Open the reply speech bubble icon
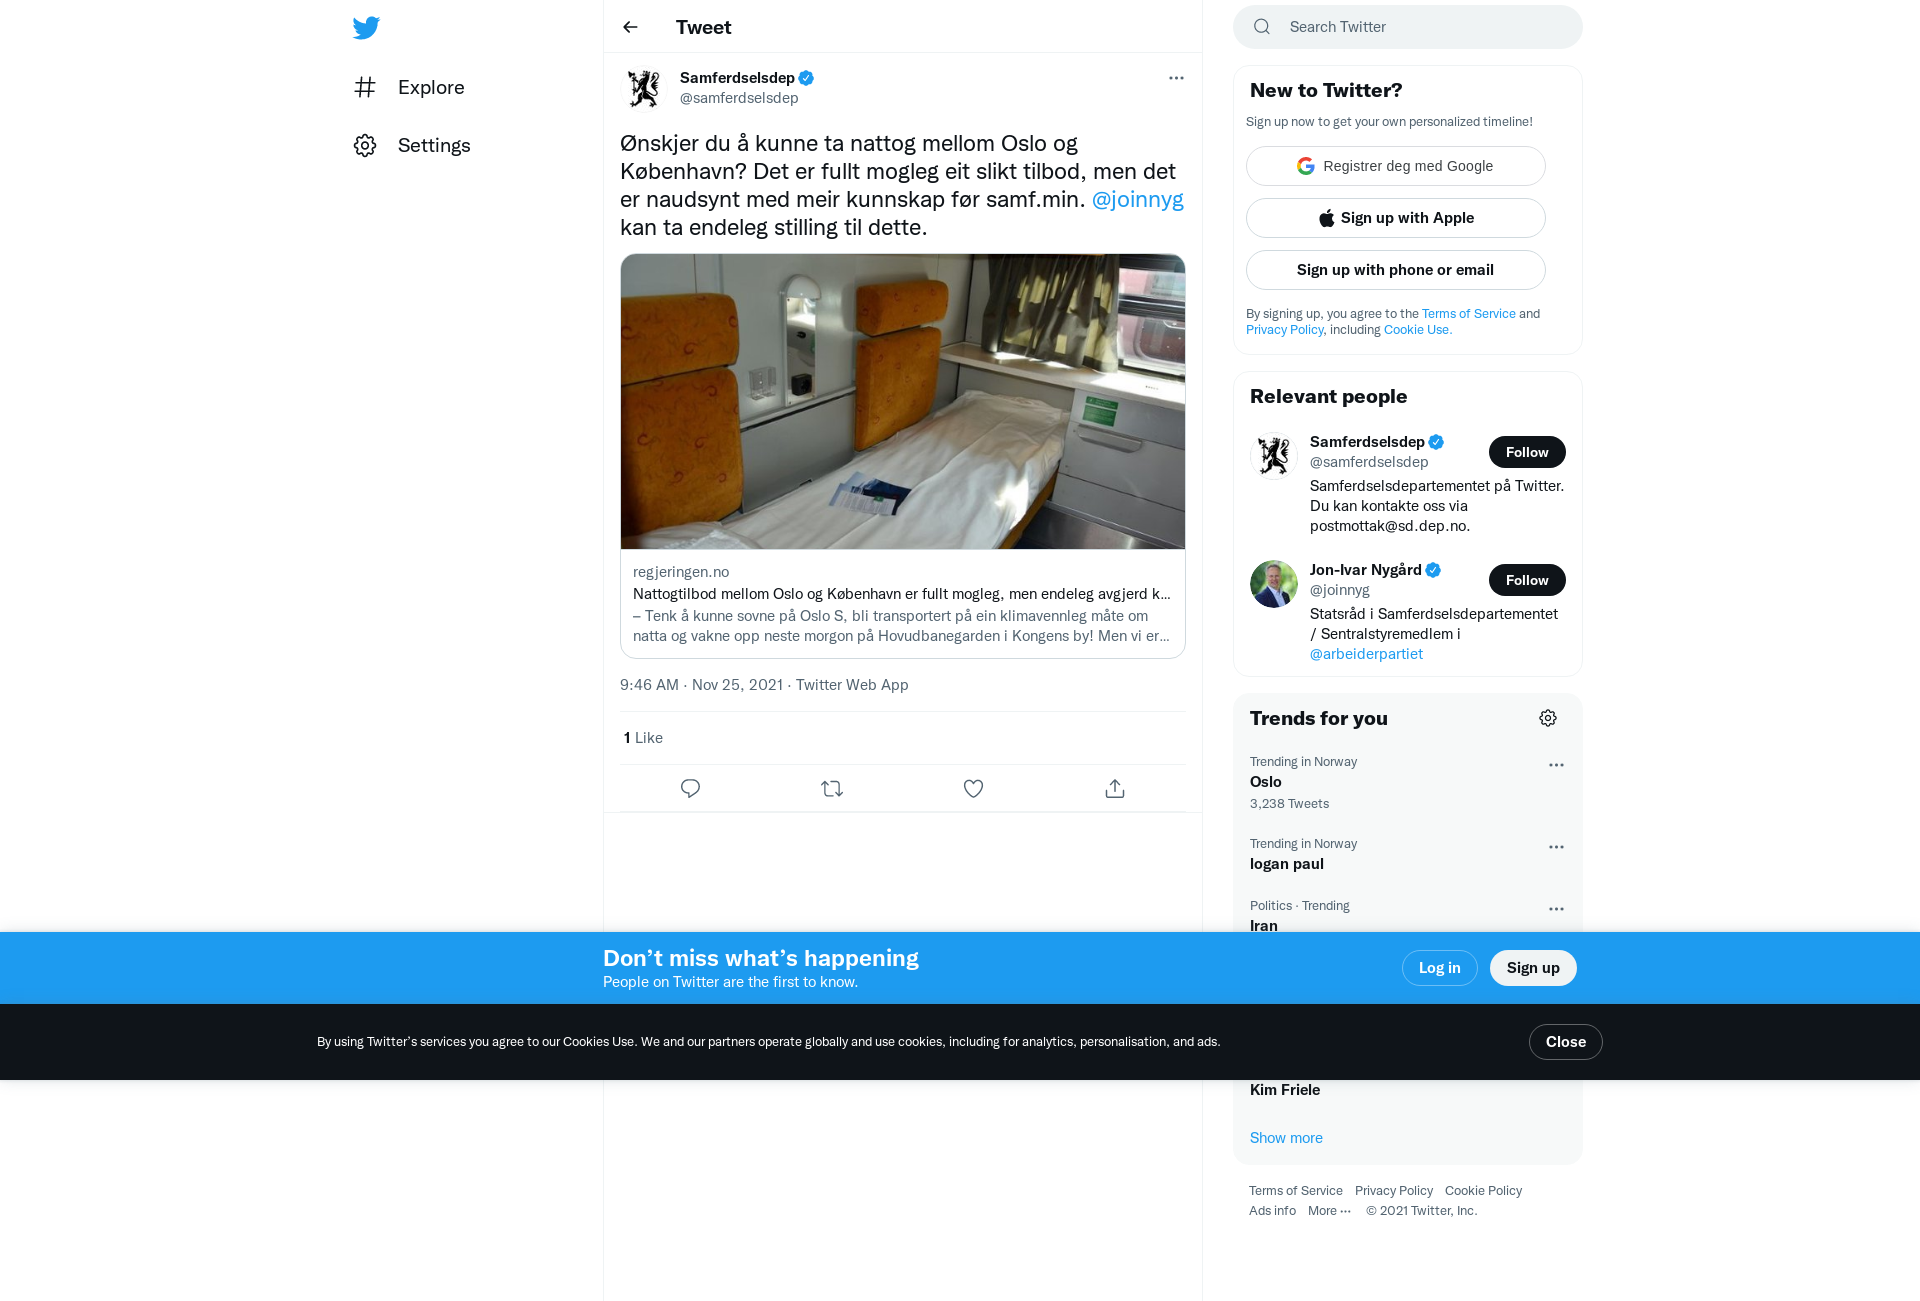Screen dimensions: 1920x1301 (x=690, y=789)
